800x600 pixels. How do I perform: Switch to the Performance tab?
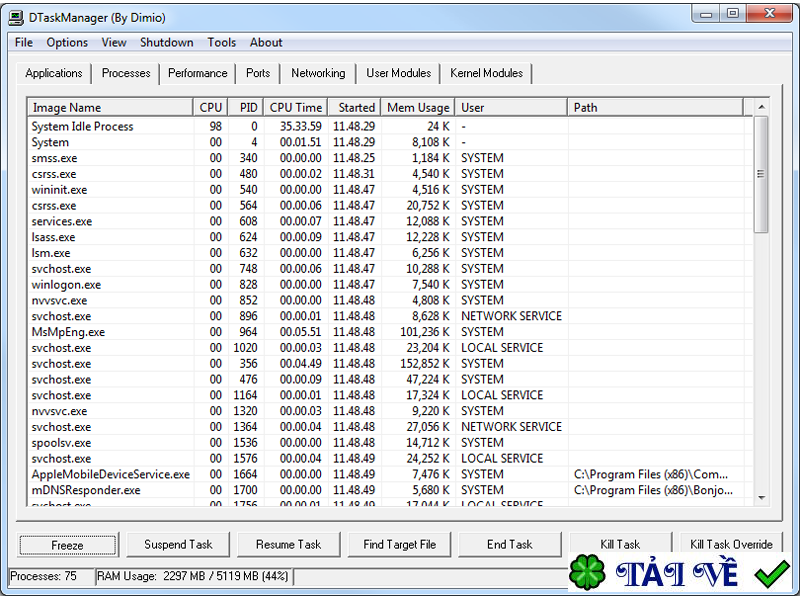197,73
